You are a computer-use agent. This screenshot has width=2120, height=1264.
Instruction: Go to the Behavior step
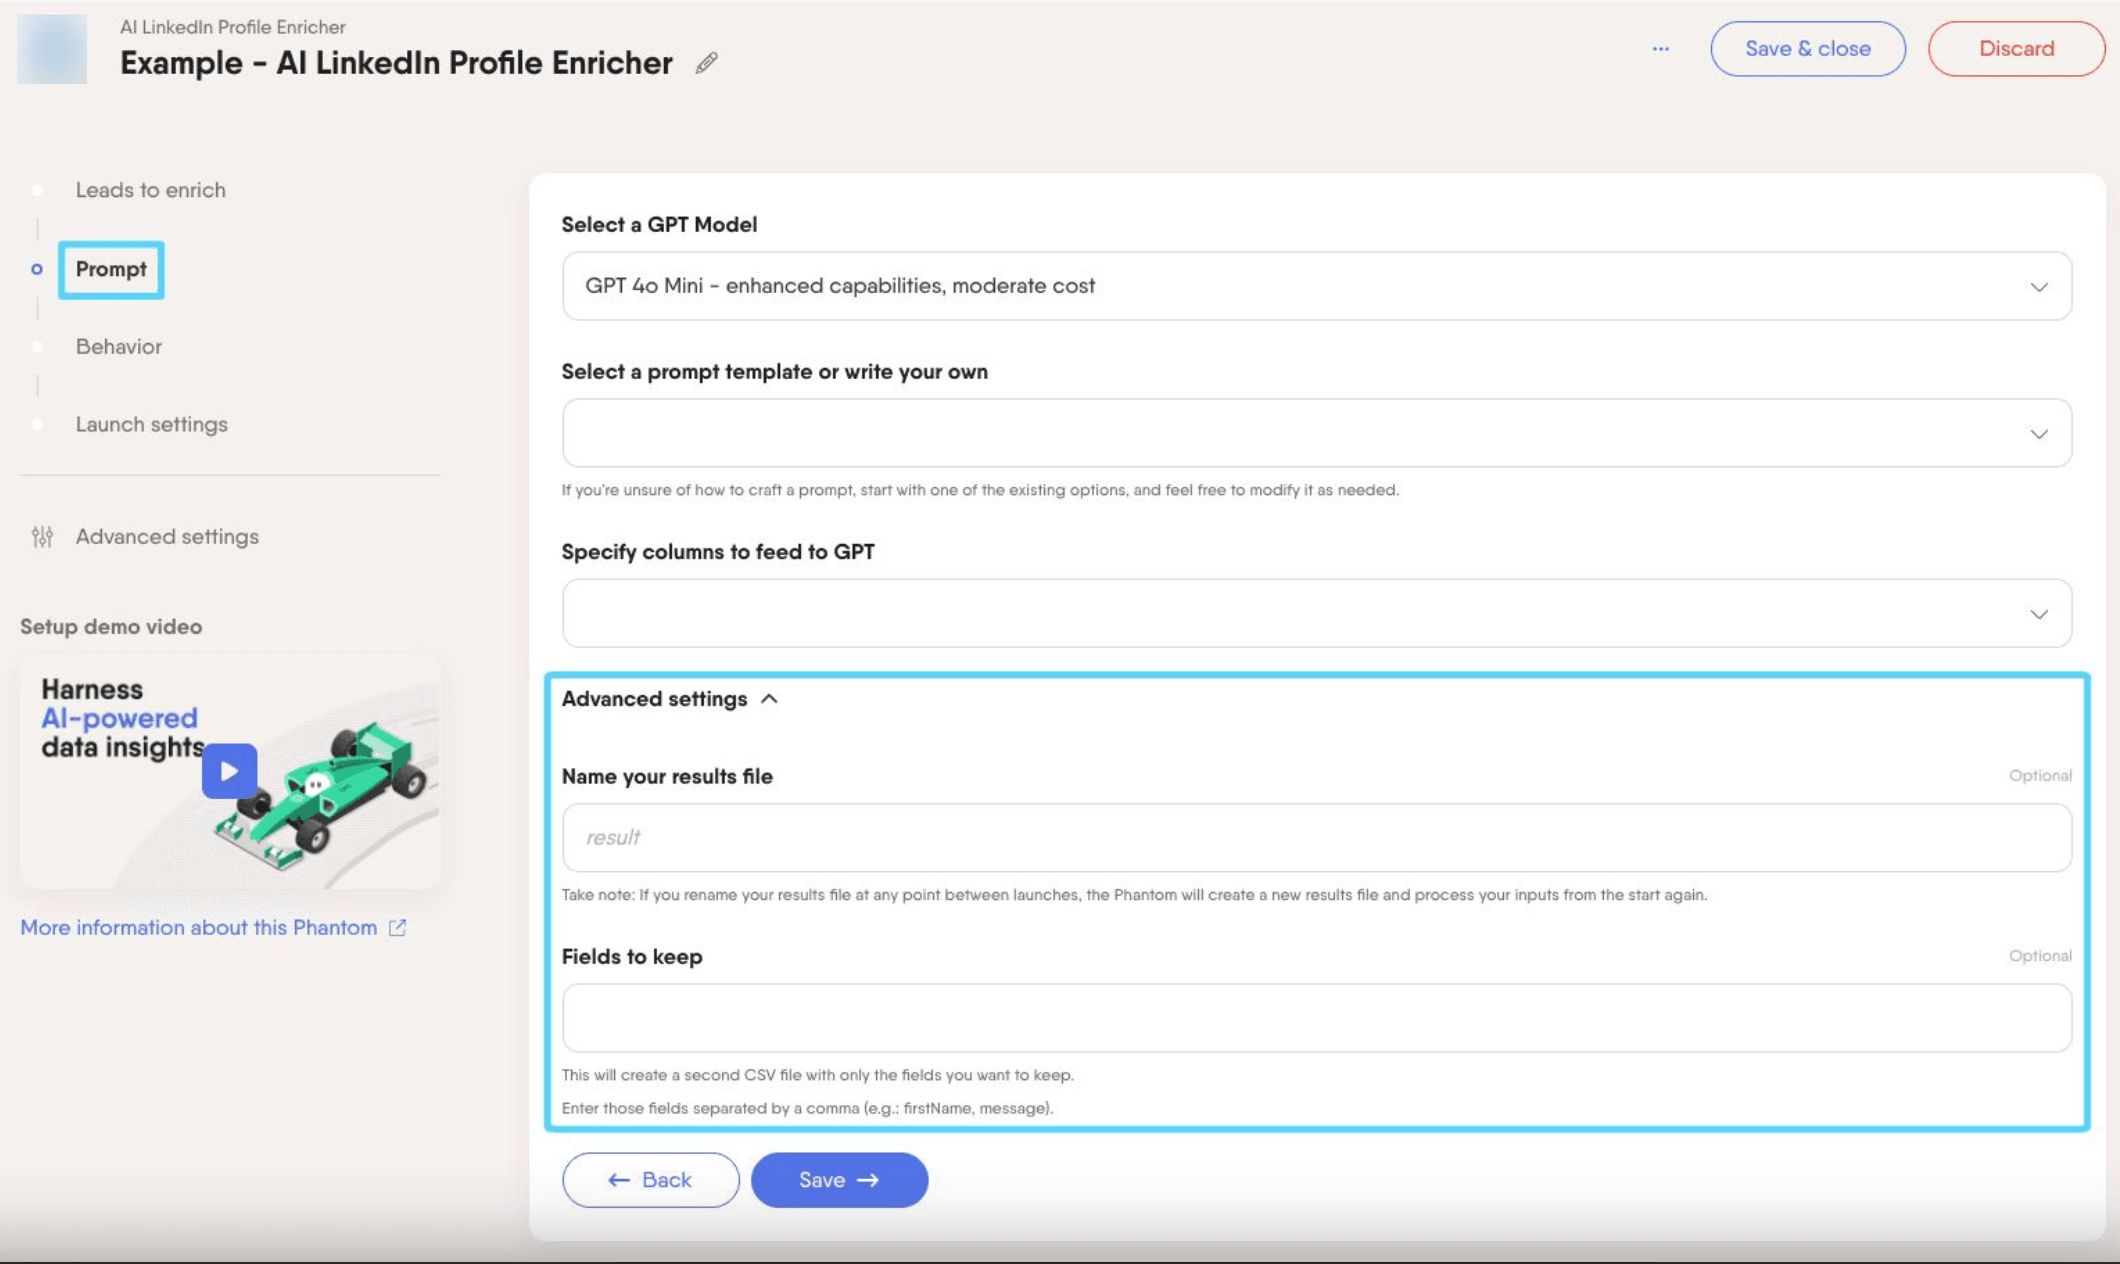119,347
